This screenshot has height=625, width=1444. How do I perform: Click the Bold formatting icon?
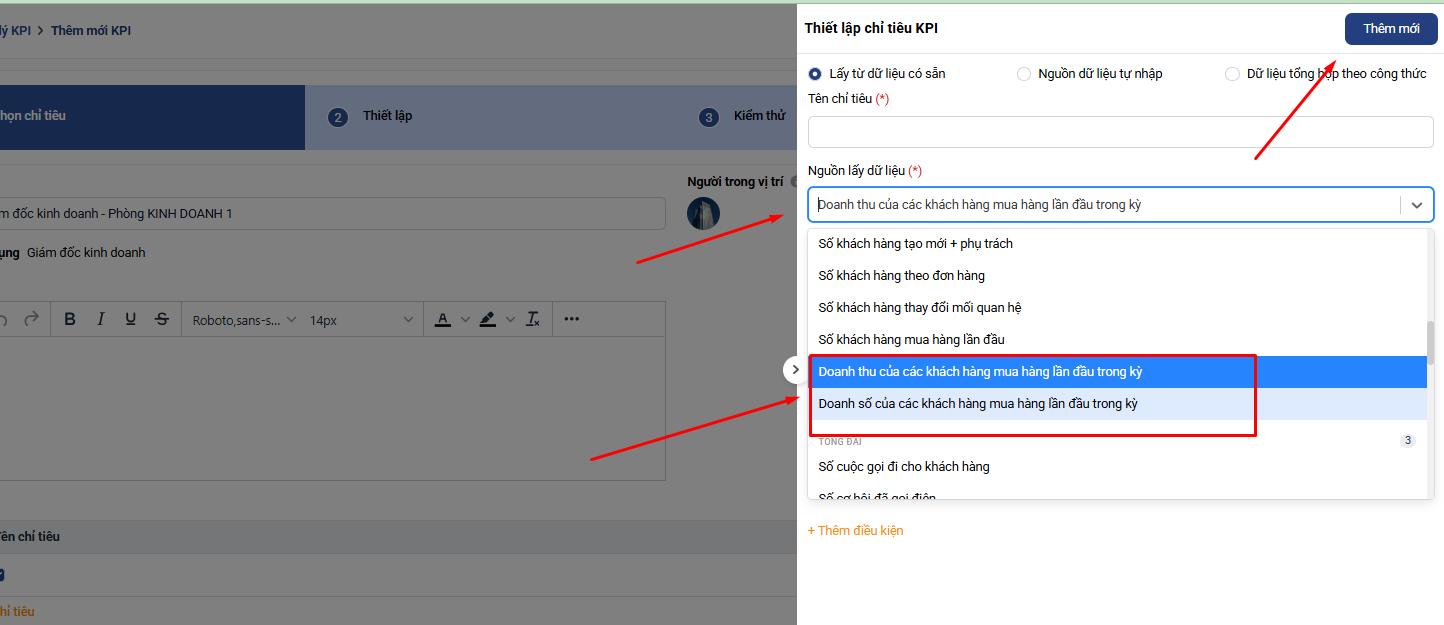pos(70,320)
